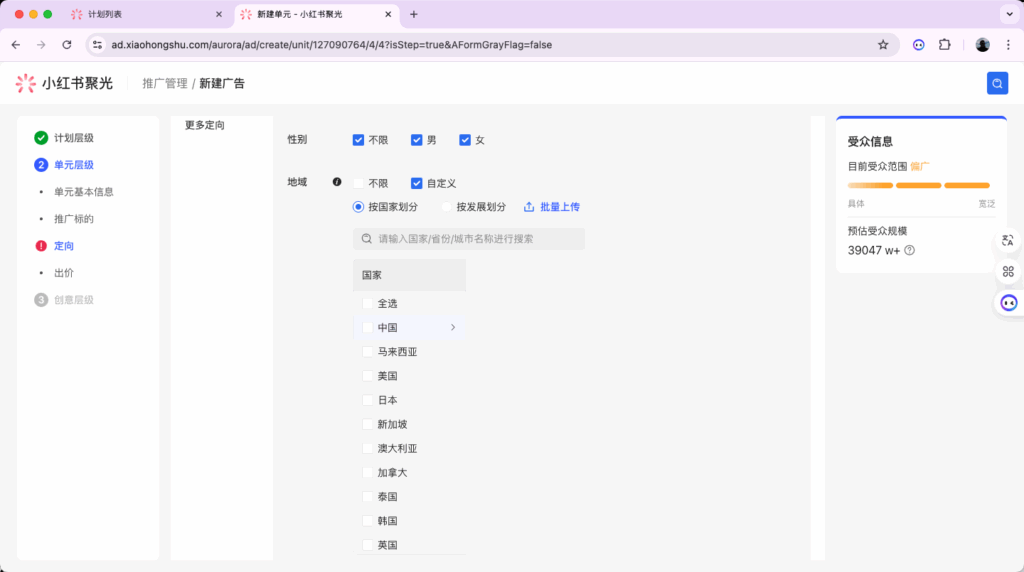This screenshot has width=1024, height=572.
Task: Uncheck the gender 不限 checkbox
Action: point(358,140)
